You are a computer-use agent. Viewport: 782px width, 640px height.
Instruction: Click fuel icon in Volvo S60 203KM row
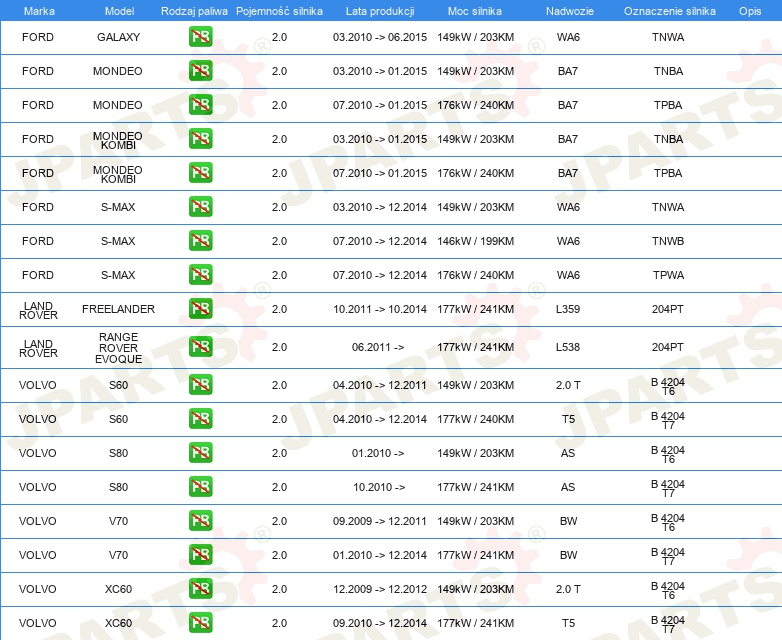[200, 385]
